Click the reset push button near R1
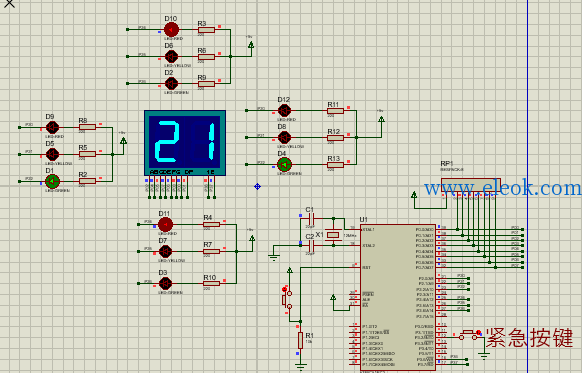 tap(287, 300)
